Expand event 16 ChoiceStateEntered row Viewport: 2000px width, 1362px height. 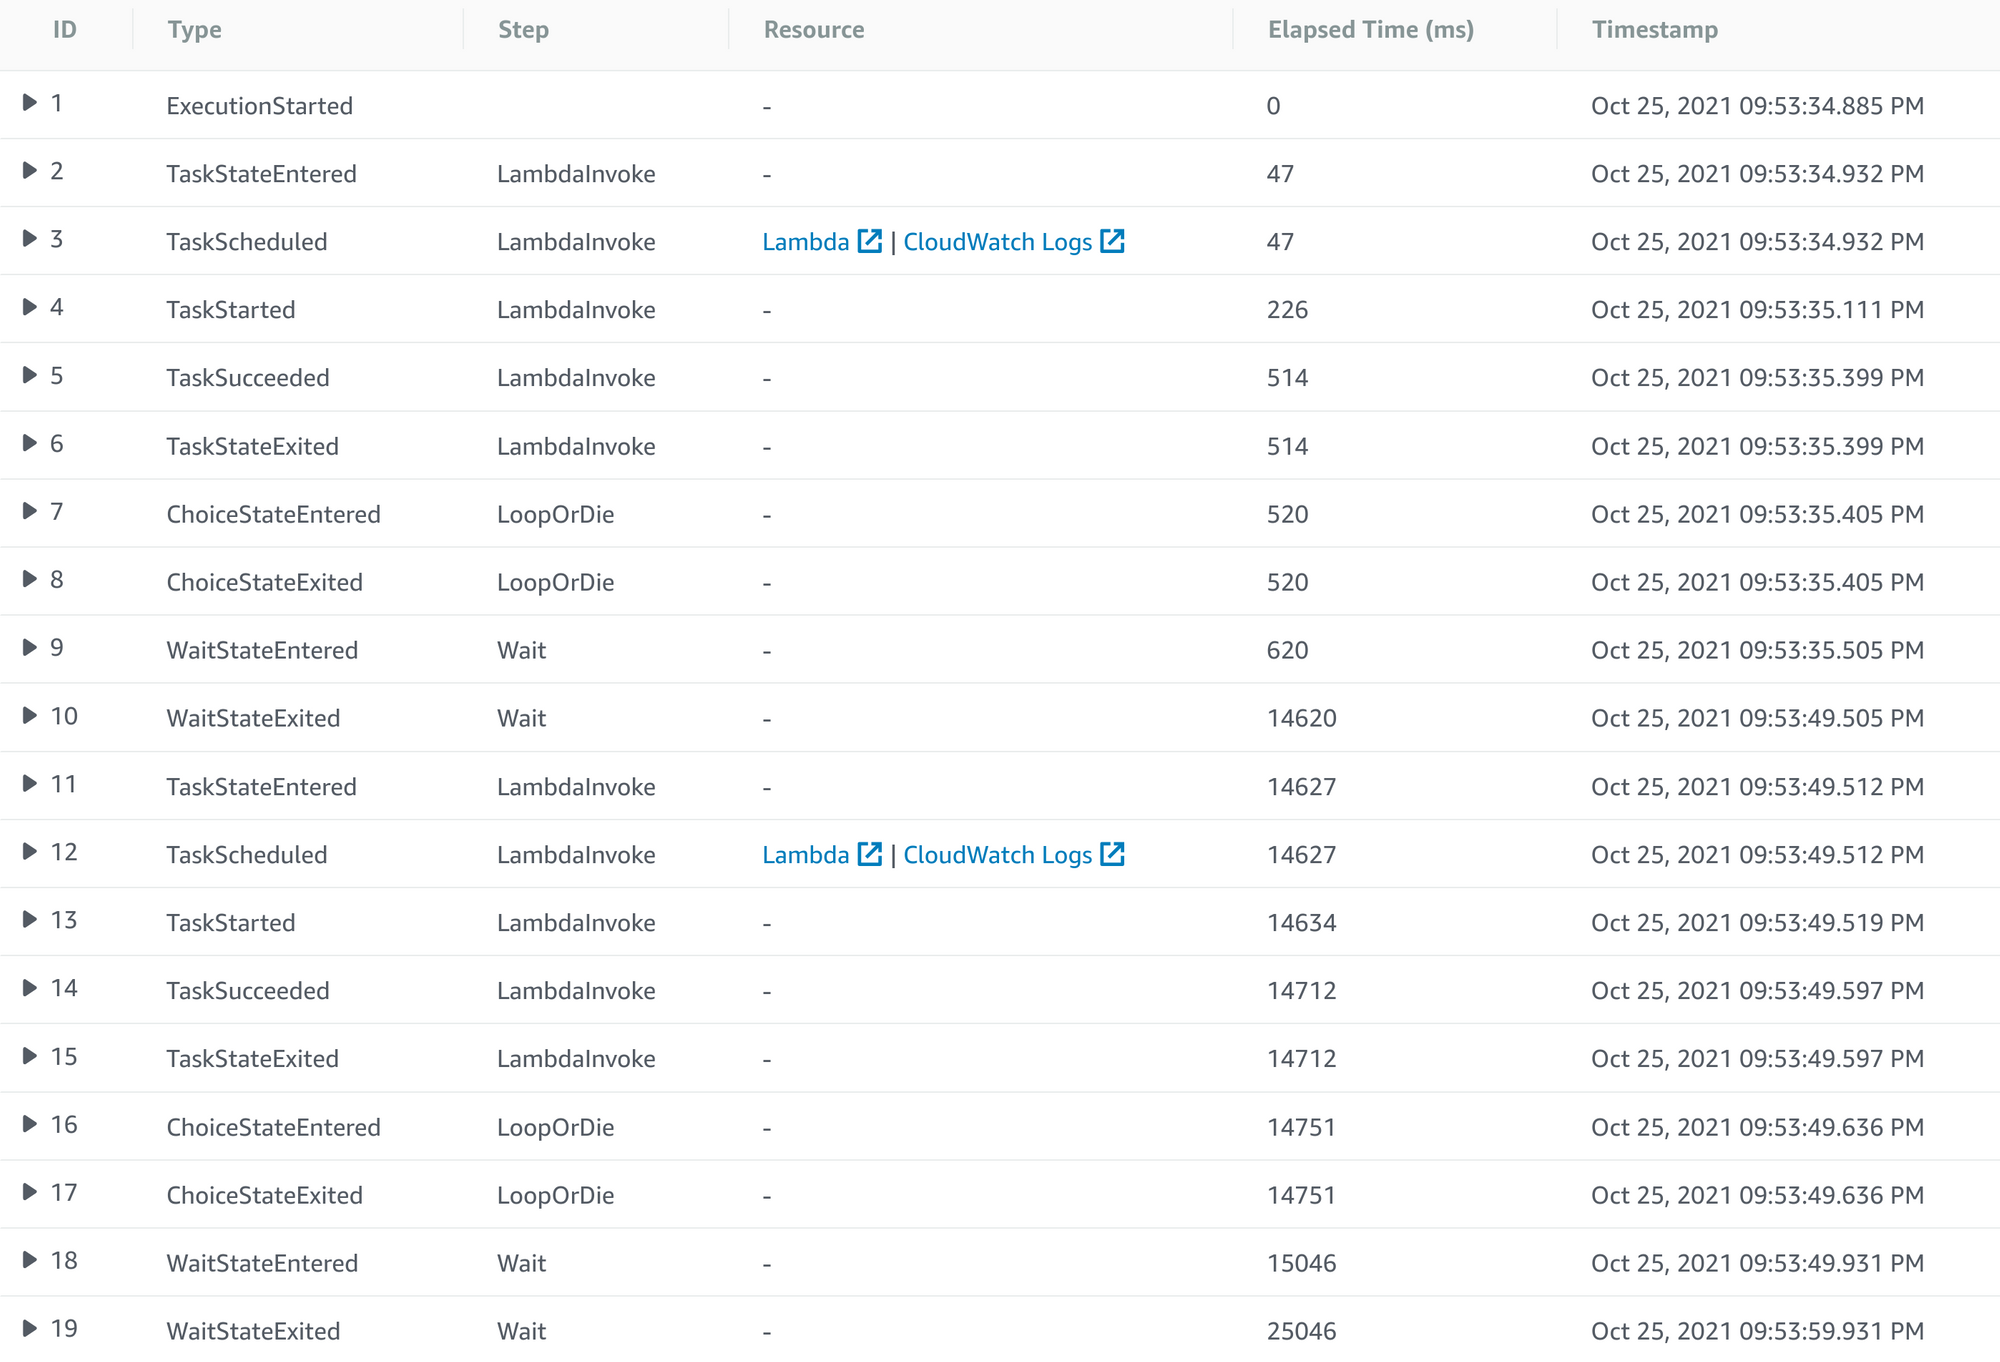(30, 1124)
